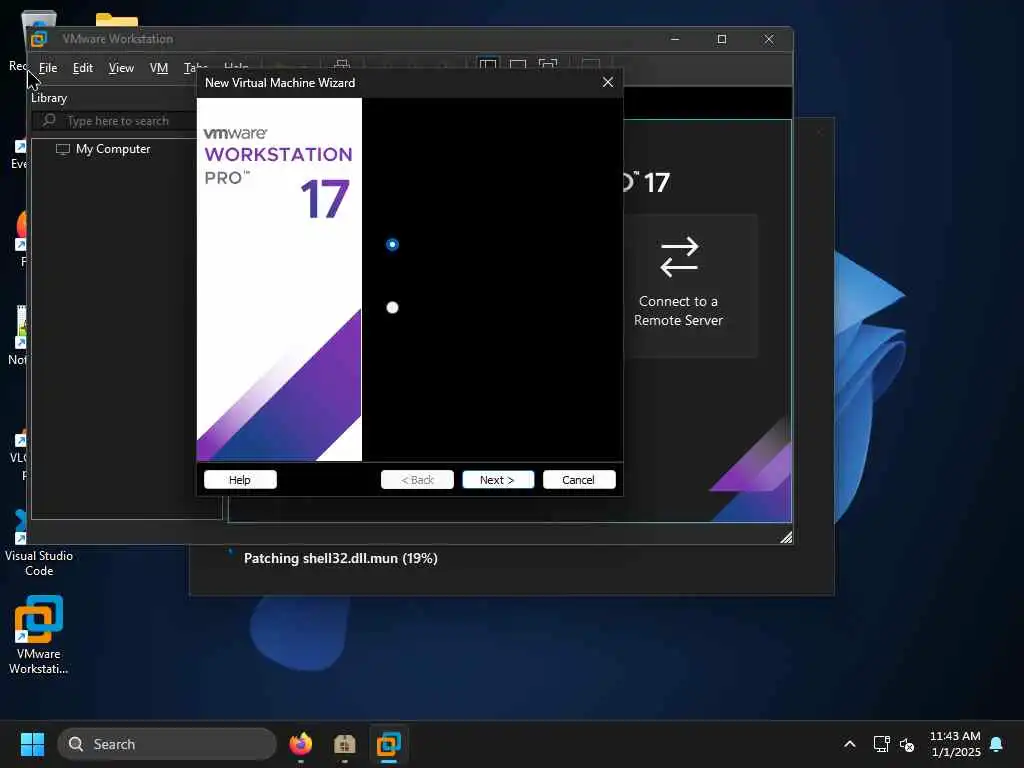Image resolution: width=1024 pixels, height=768 pixels.
Task: Click the VMware window resize grip corner
Action: pos(786,537)
